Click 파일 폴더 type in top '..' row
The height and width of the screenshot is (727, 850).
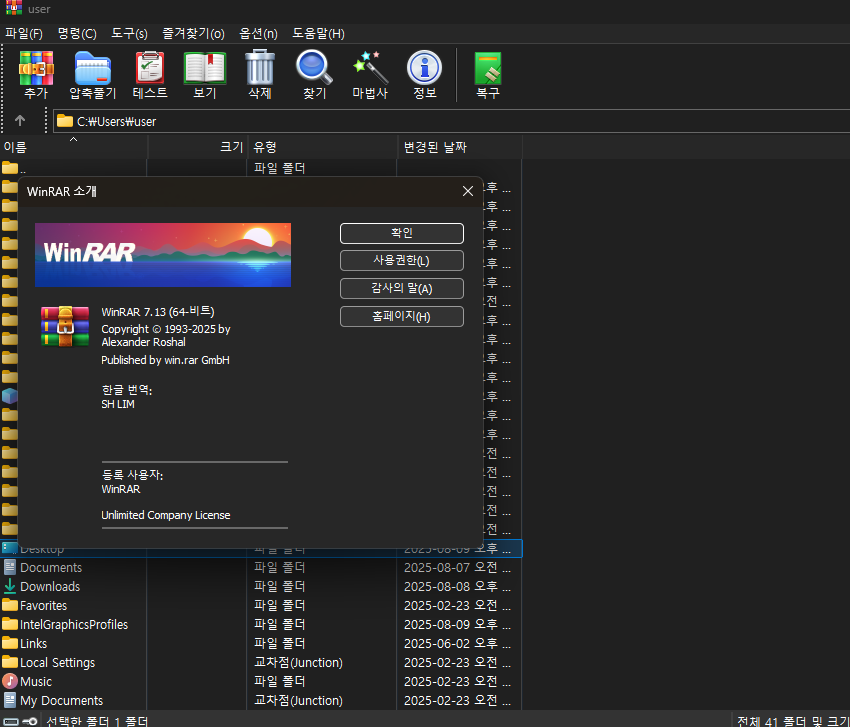pyautogui.click(x=280, y=168)
